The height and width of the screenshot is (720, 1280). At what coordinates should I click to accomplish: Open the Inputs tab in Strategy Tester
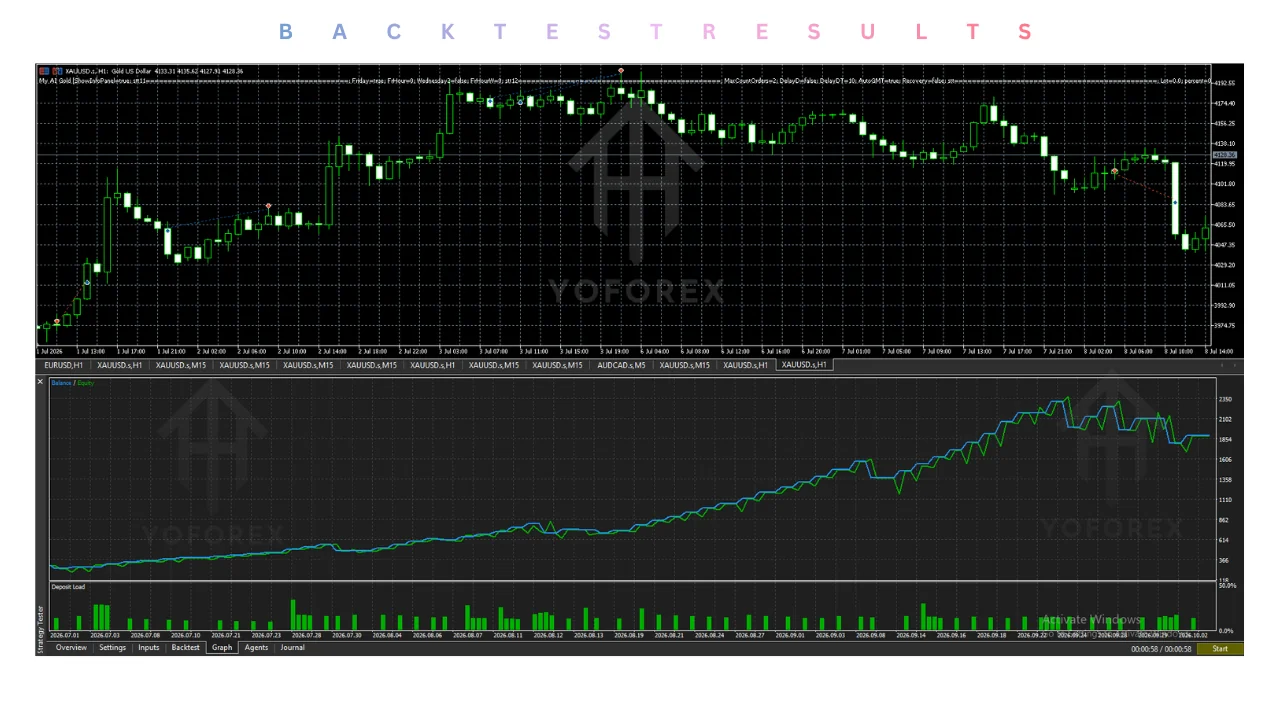point(148,648)
